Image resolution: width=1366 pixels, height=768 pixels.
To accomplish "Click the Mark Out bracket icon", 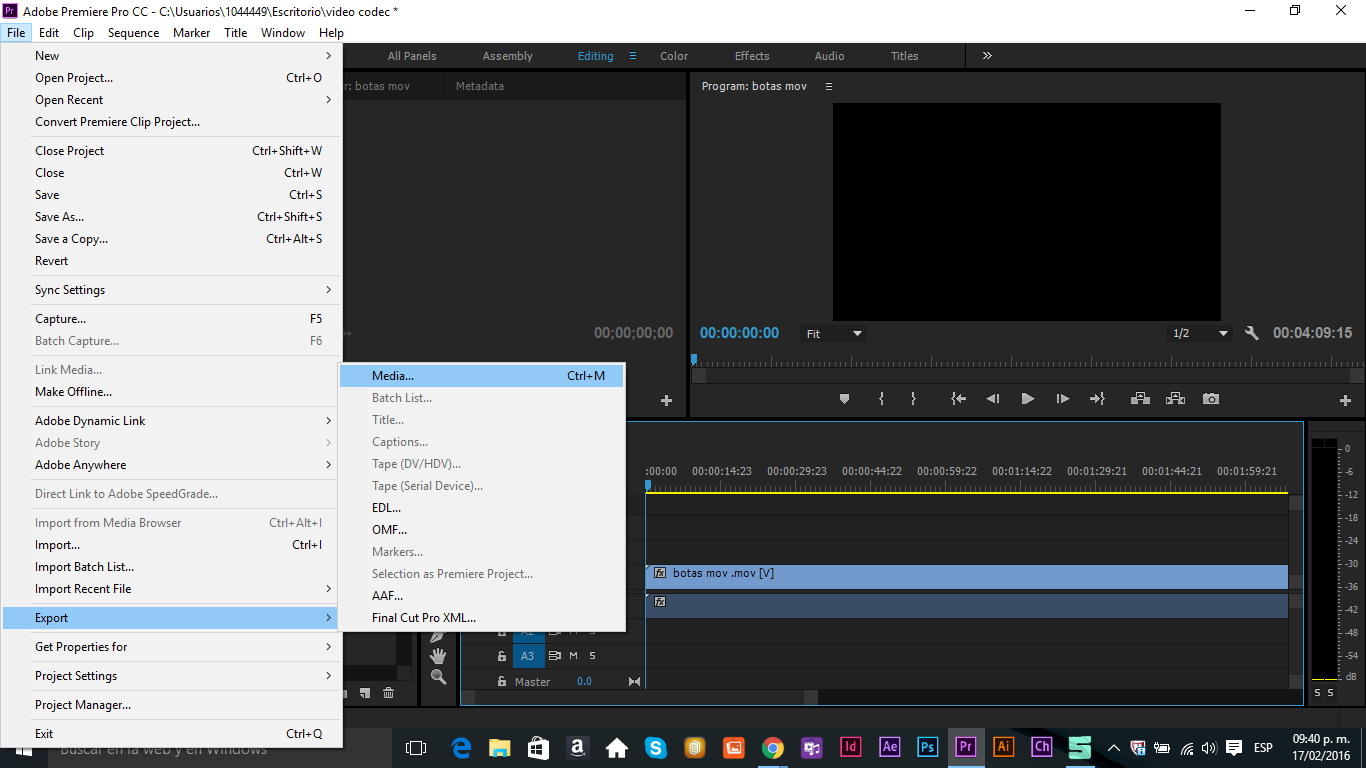I will click(913, 398).
